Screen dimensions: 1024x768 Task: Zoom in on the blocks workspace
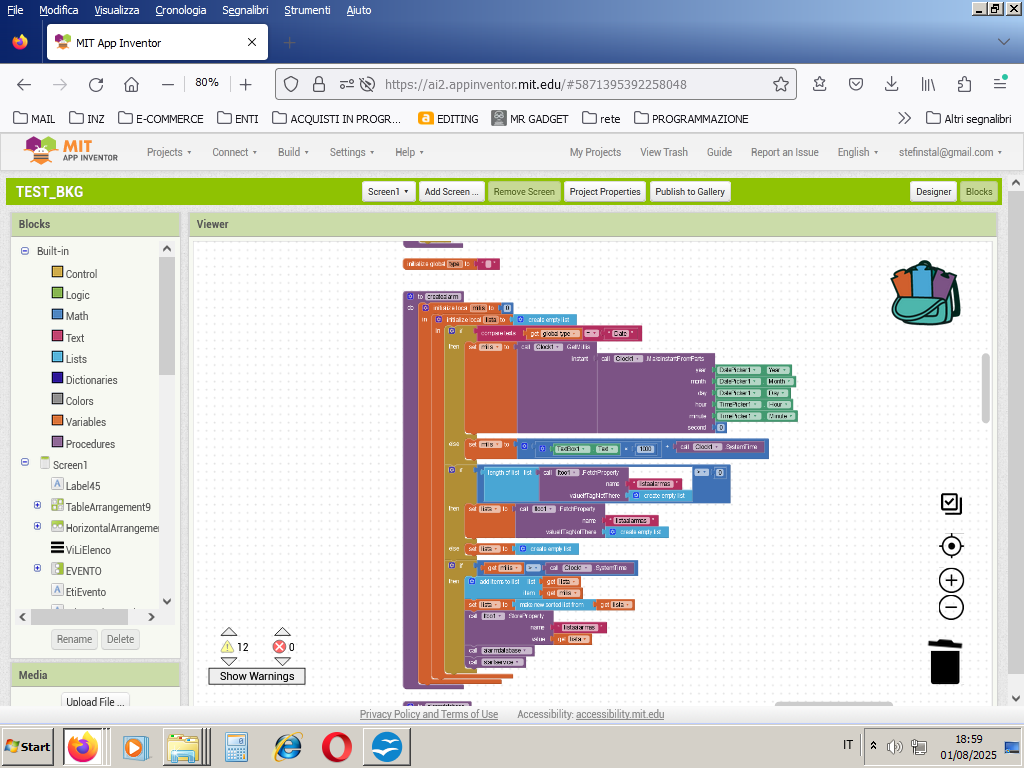click(x=950, y=580)
